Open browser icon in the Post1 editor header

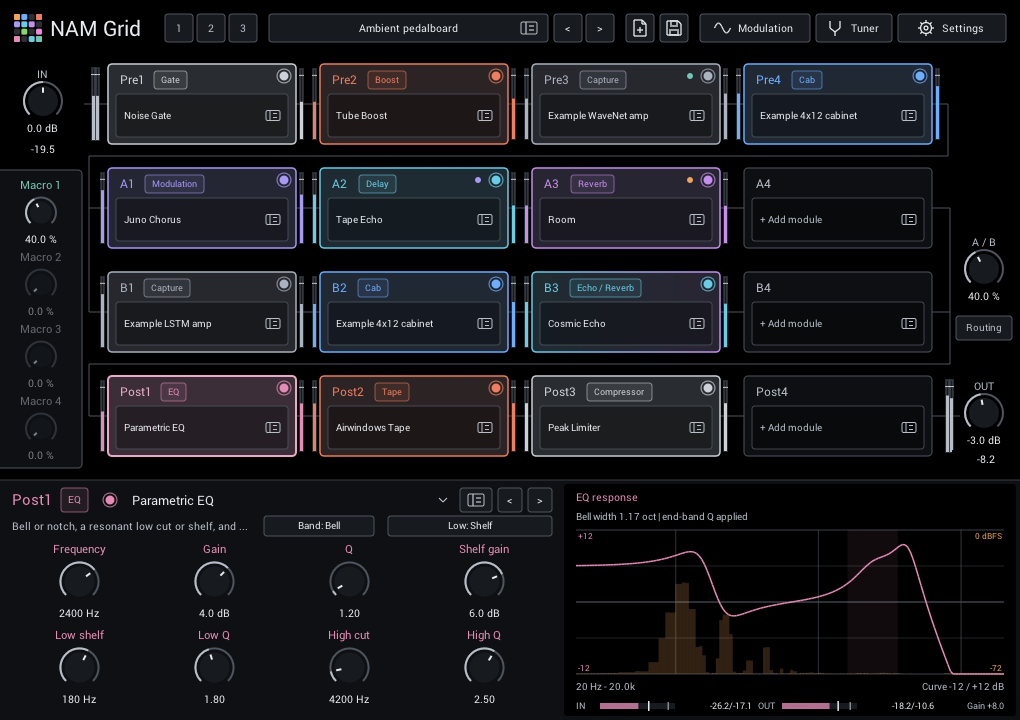(x=476, y=500)
